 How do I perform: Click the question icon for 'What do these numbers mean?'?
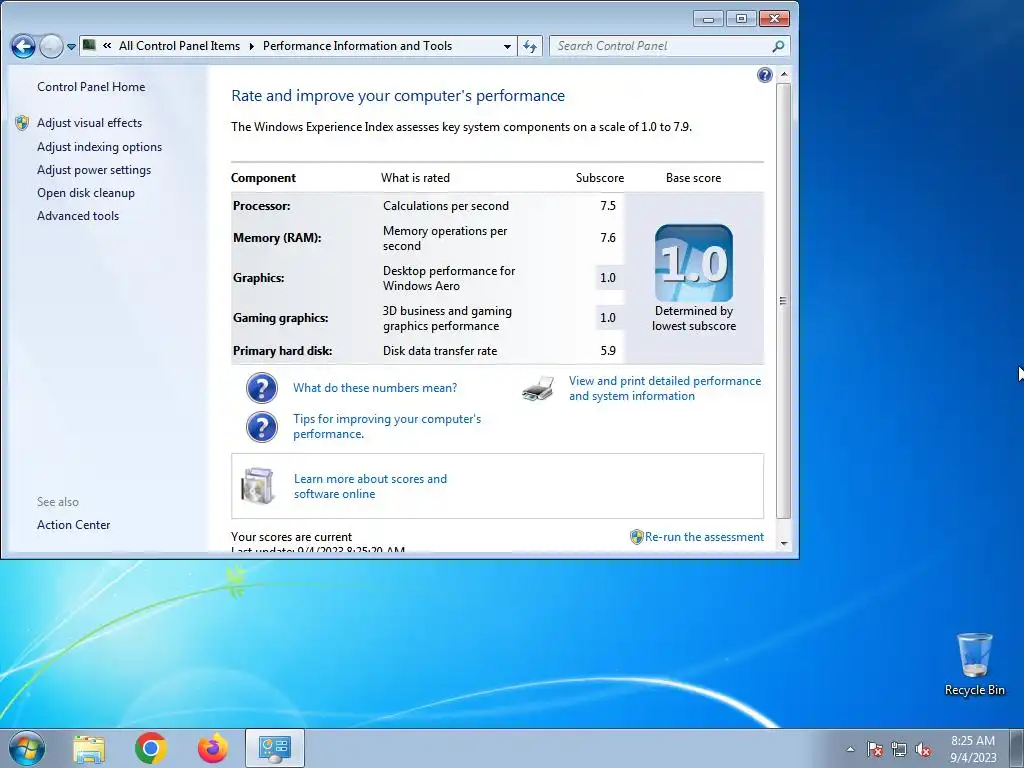coord(262,388)
